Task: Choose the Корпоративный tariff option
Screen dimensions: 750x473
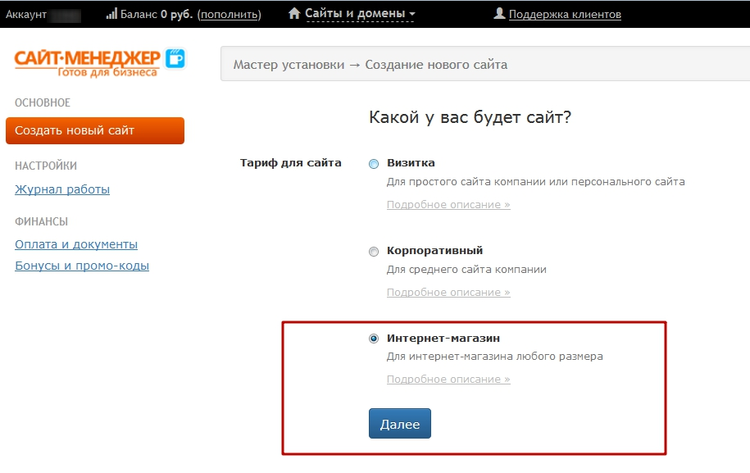Action: (x=374, y=251)
